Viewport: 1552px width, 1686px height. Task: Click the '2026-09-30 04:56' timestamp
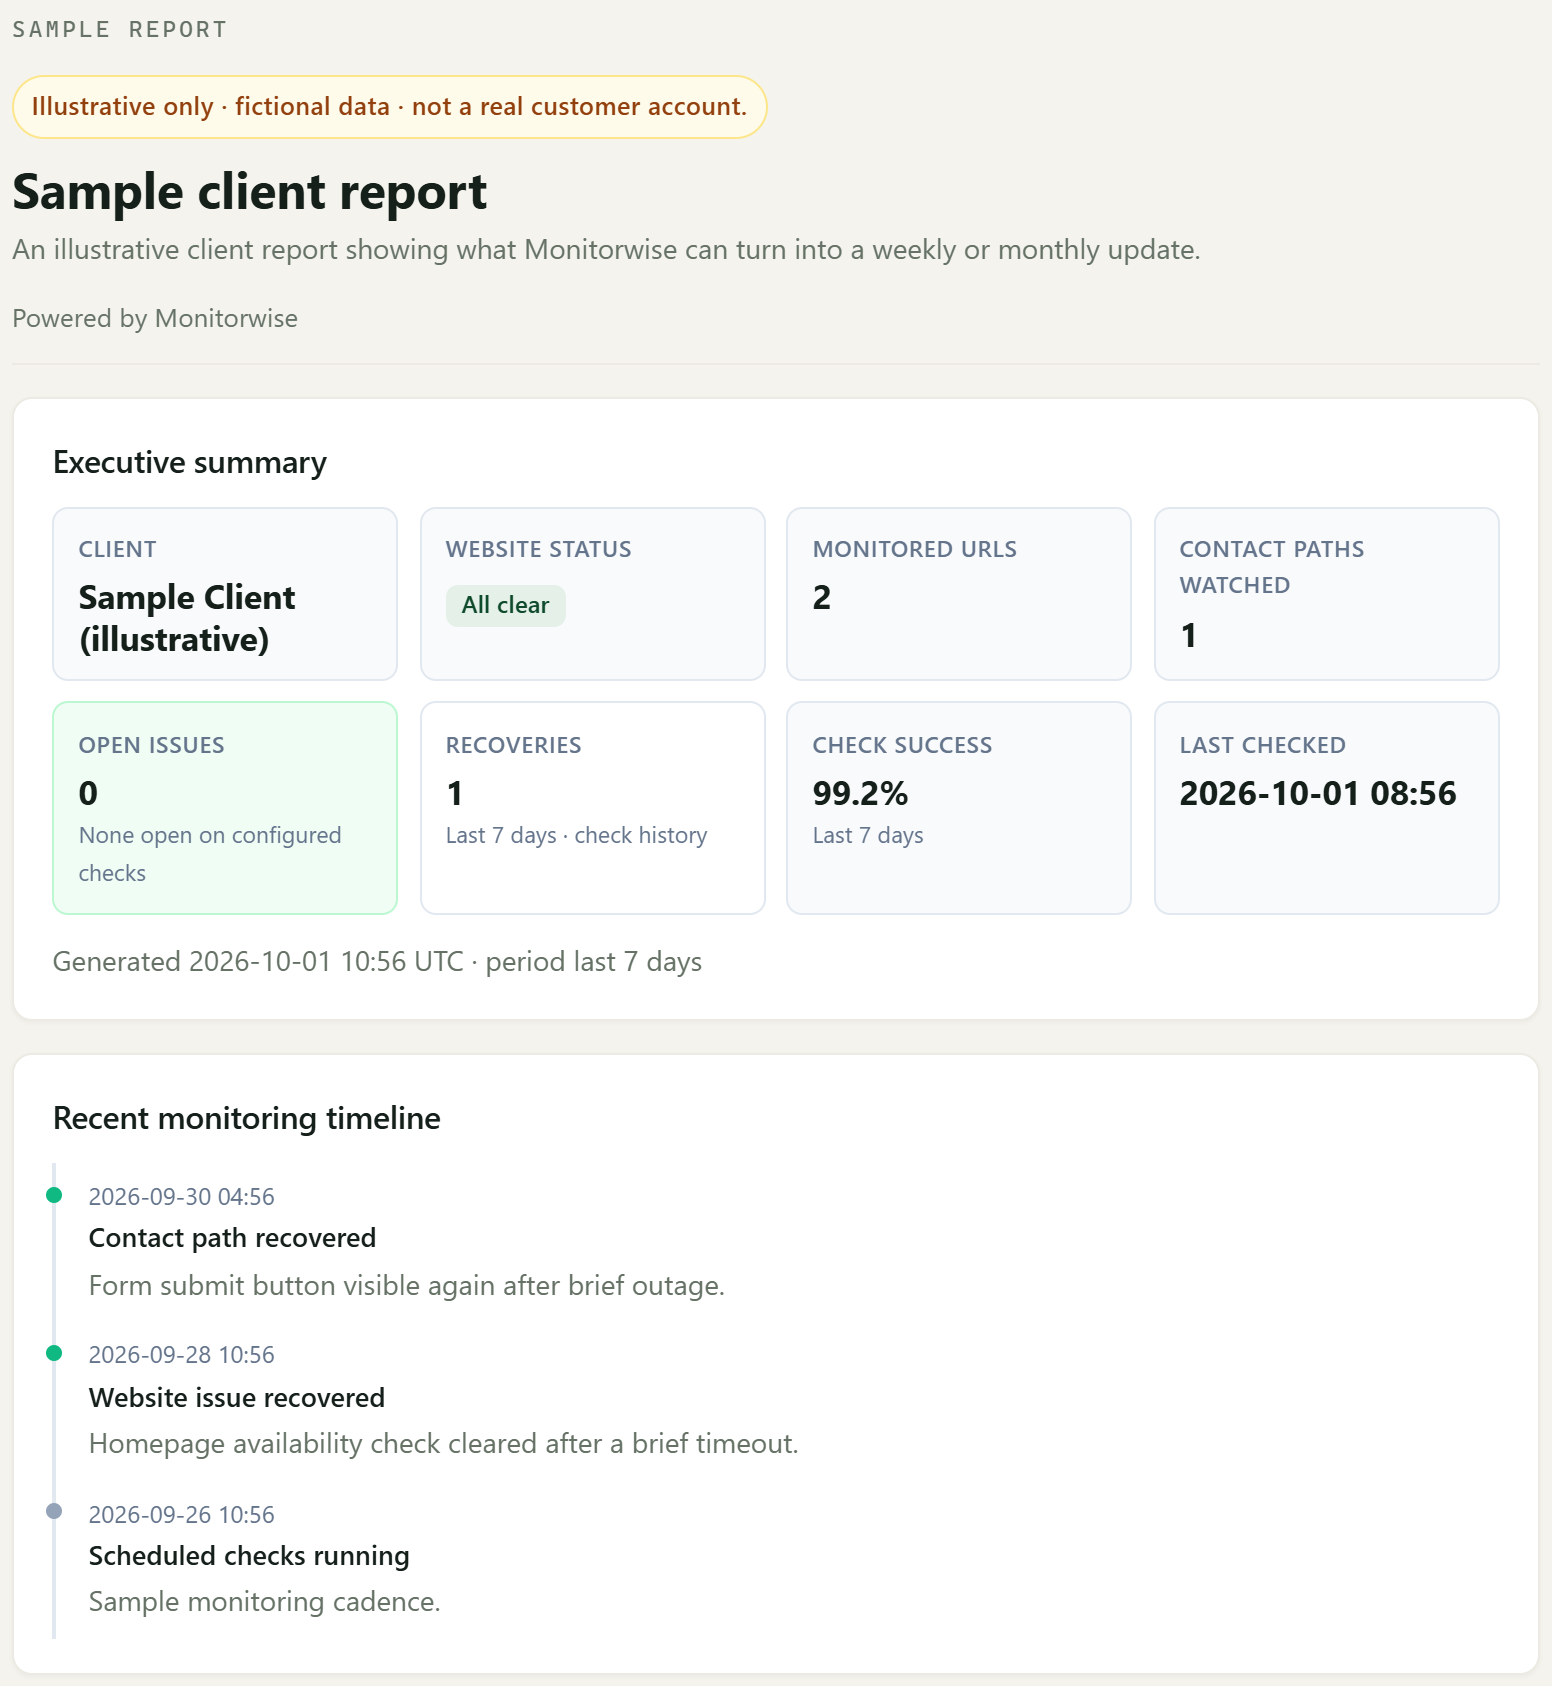tap(182, 1196)
